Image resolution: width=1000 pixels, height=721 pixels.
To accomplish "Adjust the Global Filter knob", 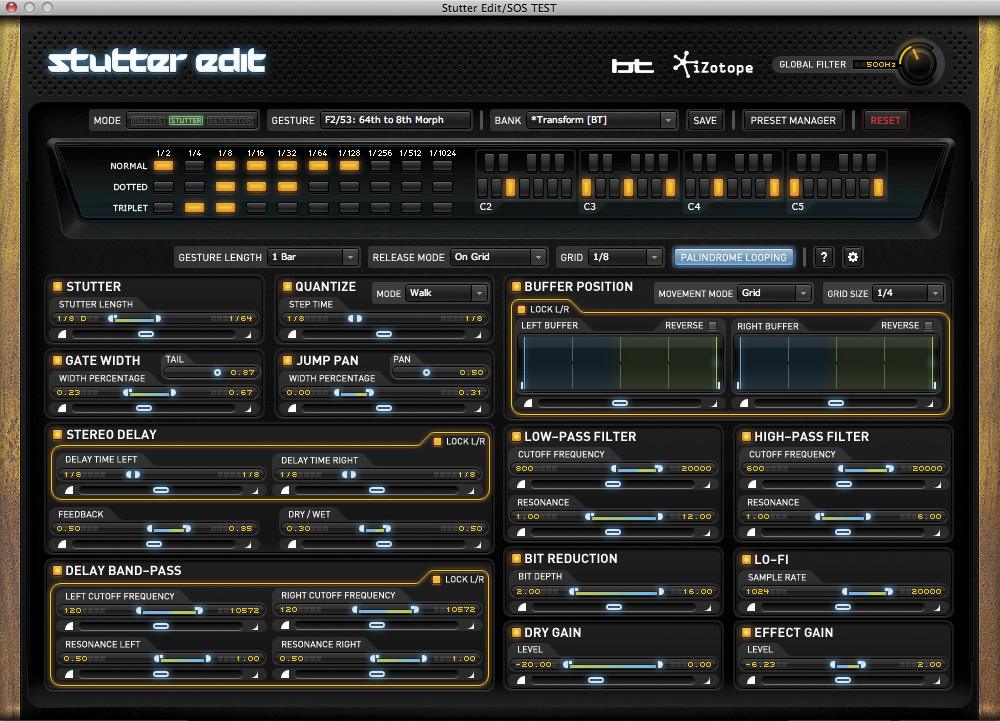I will (x=916, y=64).
